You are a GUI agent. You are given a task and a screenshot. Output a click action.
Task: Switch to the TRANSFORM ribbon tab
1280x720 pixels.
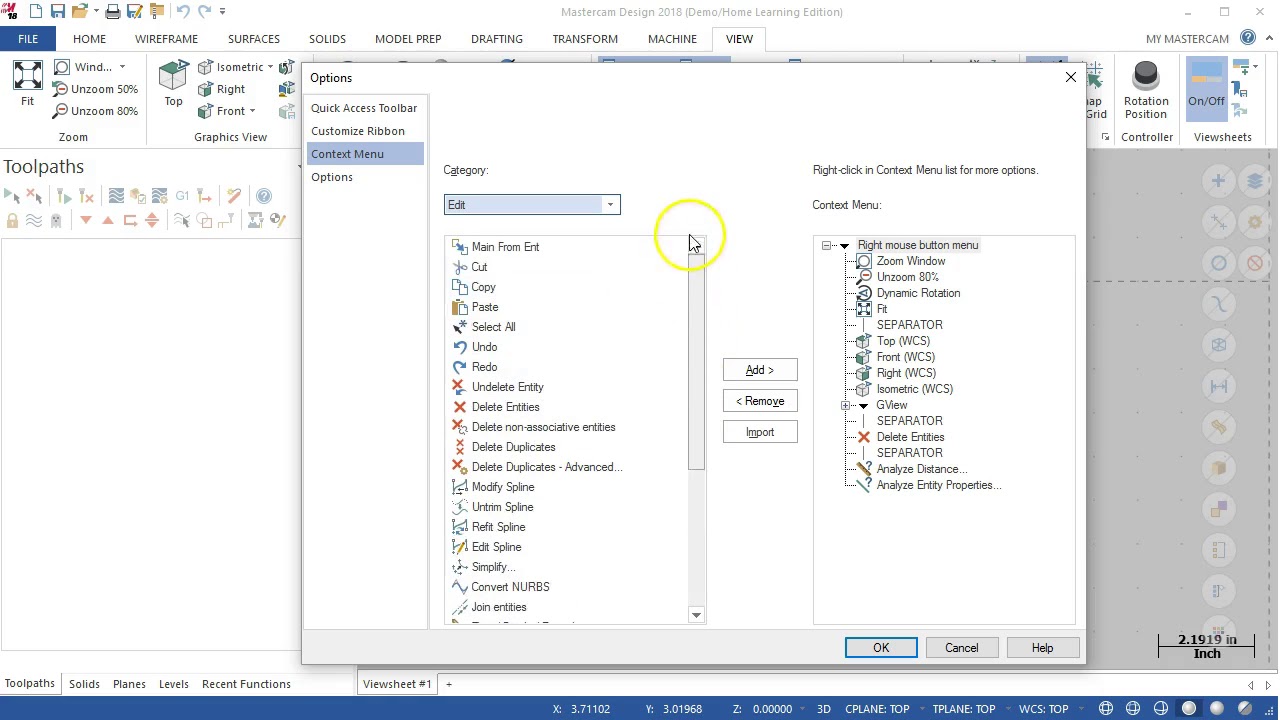[x=585, y=39]
